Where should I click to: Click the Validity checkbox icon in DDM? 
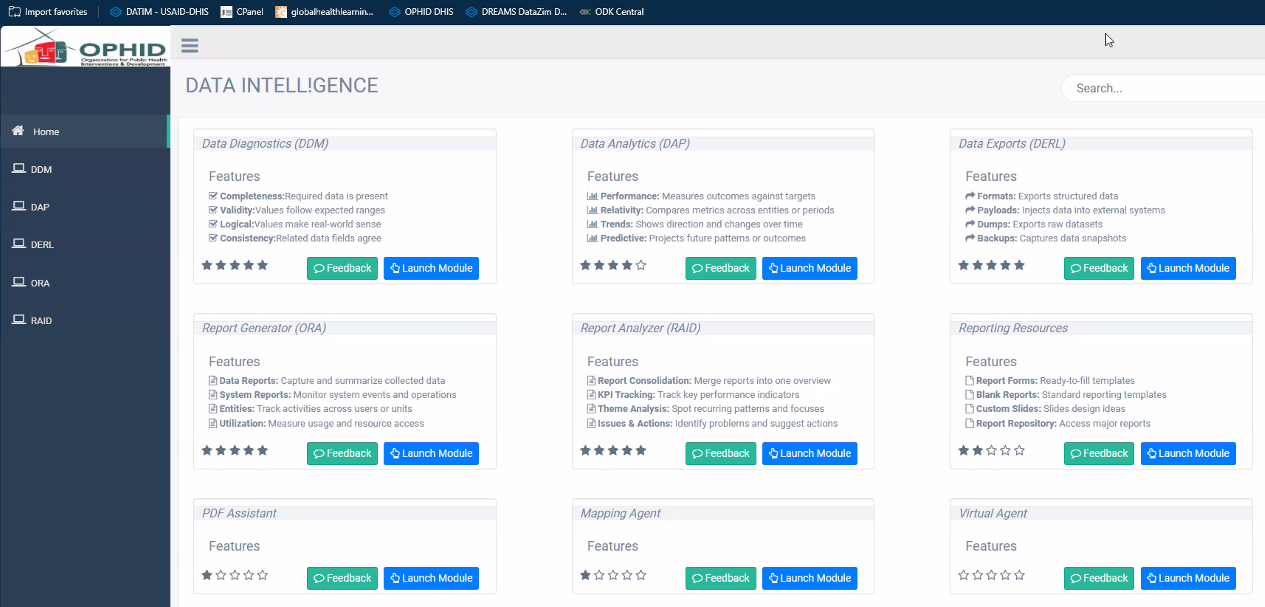pos(213,210)
